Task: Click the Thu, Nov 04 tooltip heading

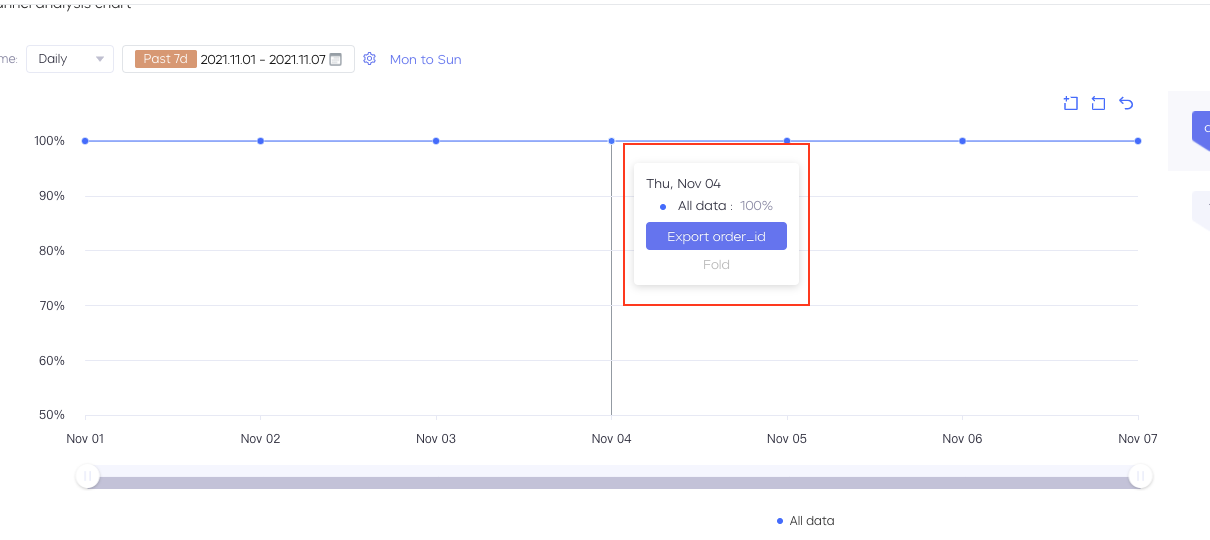Action: click(x=684, y=184)
